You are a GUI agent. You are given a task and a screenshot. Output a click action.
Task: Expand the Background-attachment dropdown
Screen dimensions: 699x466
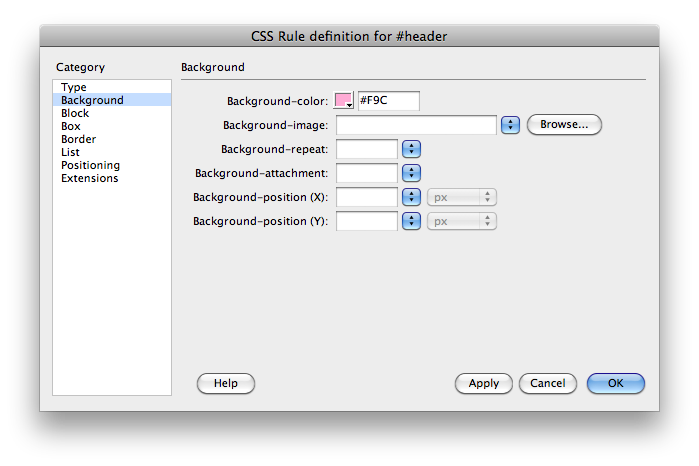coord(411,173)
